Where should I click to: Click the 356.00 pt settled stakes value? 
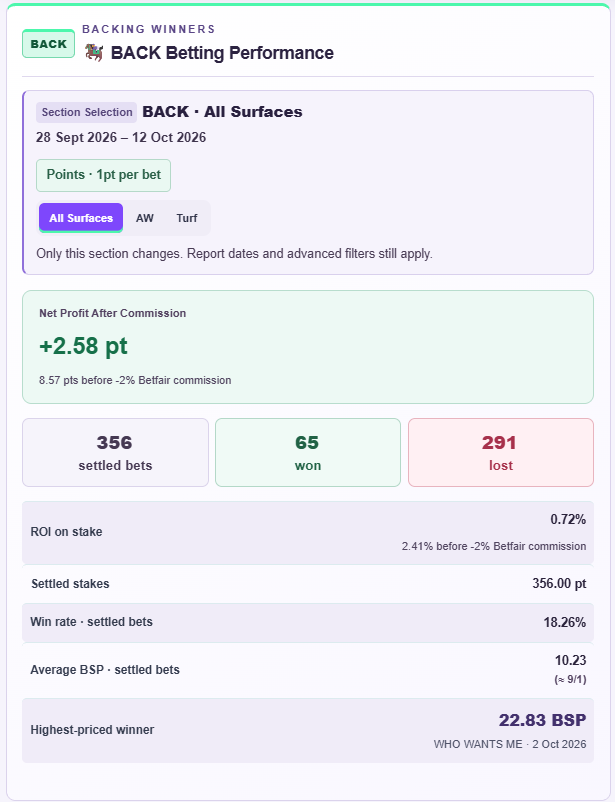pyautogui.click(x=559, y=584)
